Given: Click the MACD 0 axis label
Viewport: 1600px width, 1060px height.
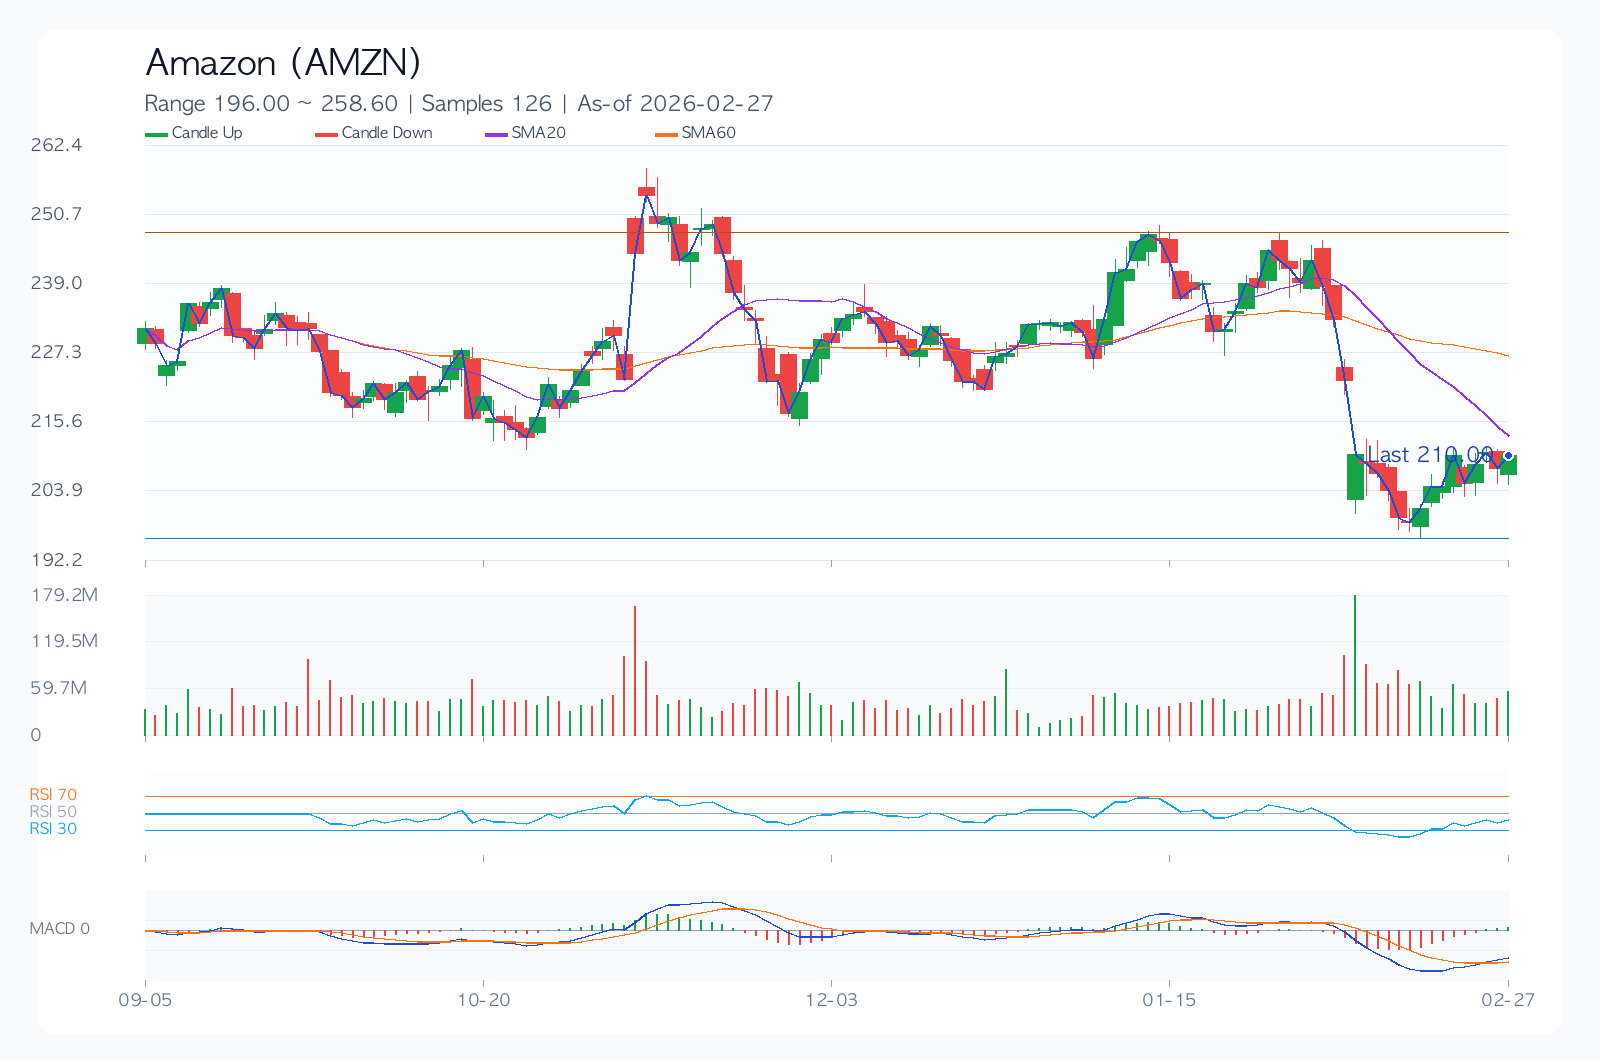Looking at the screenshot, I should pos(60,929).
